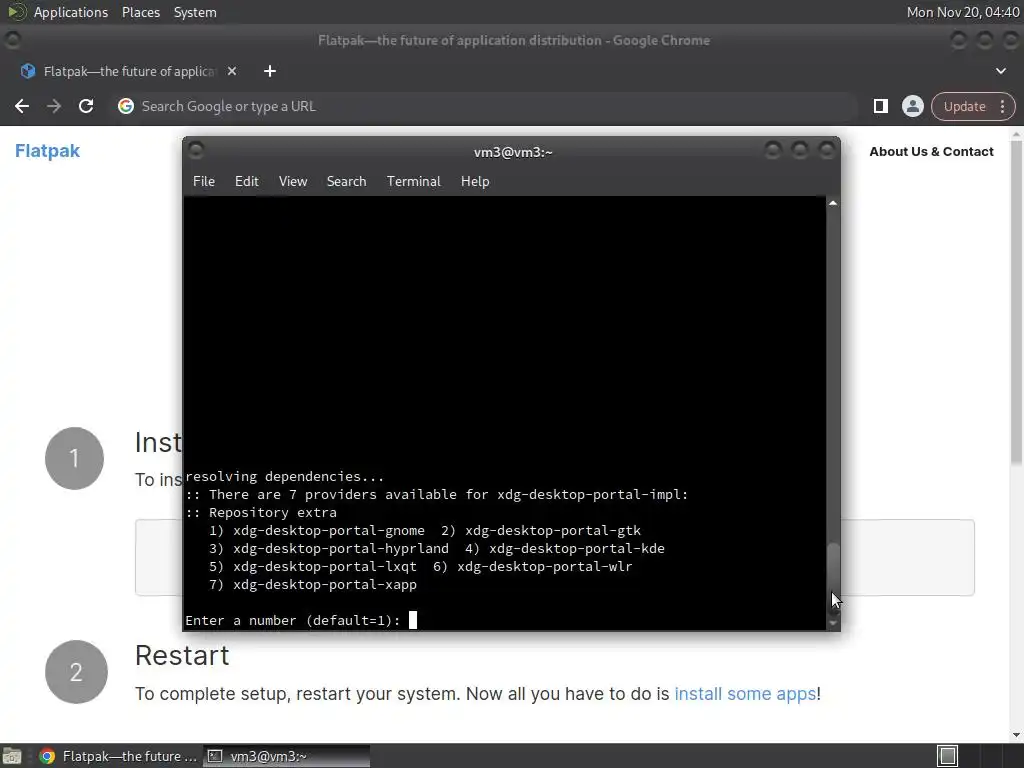Click the Restart heading

[x=182, y=656]
